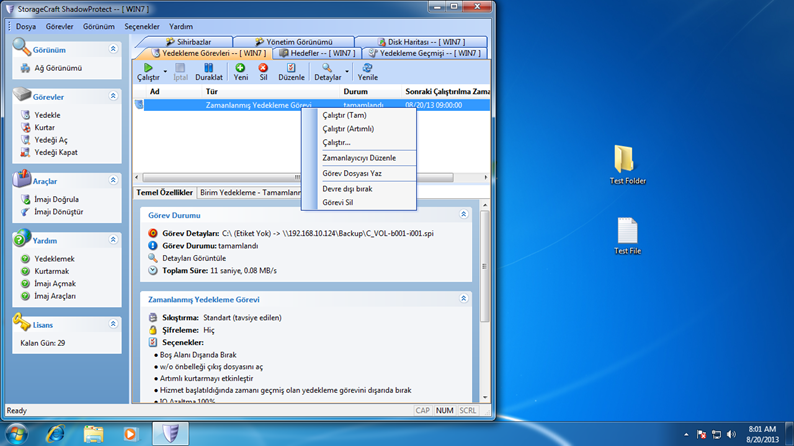Collapse the Yardım sidebar panel
Viewport: 794px width, 446px height.
113,239
